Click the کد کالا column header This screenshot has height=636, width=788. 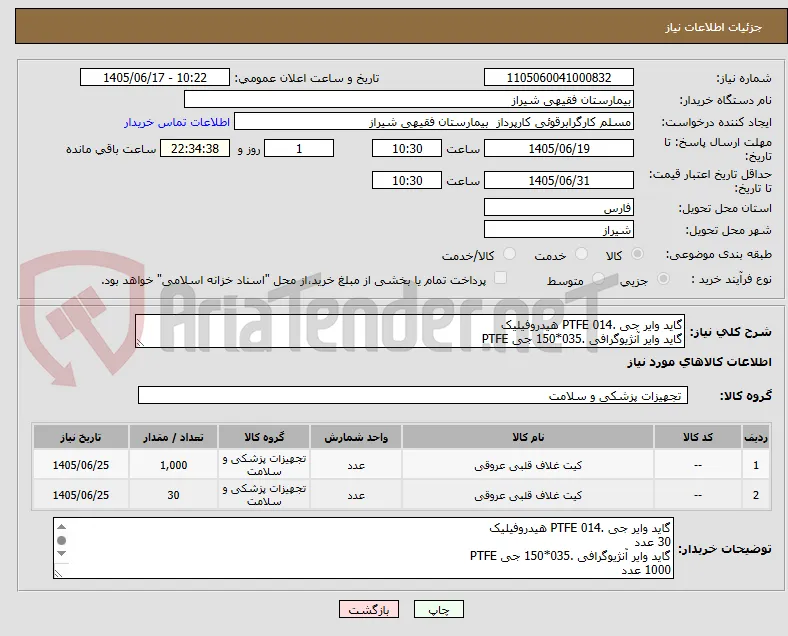tap(698, 437)
